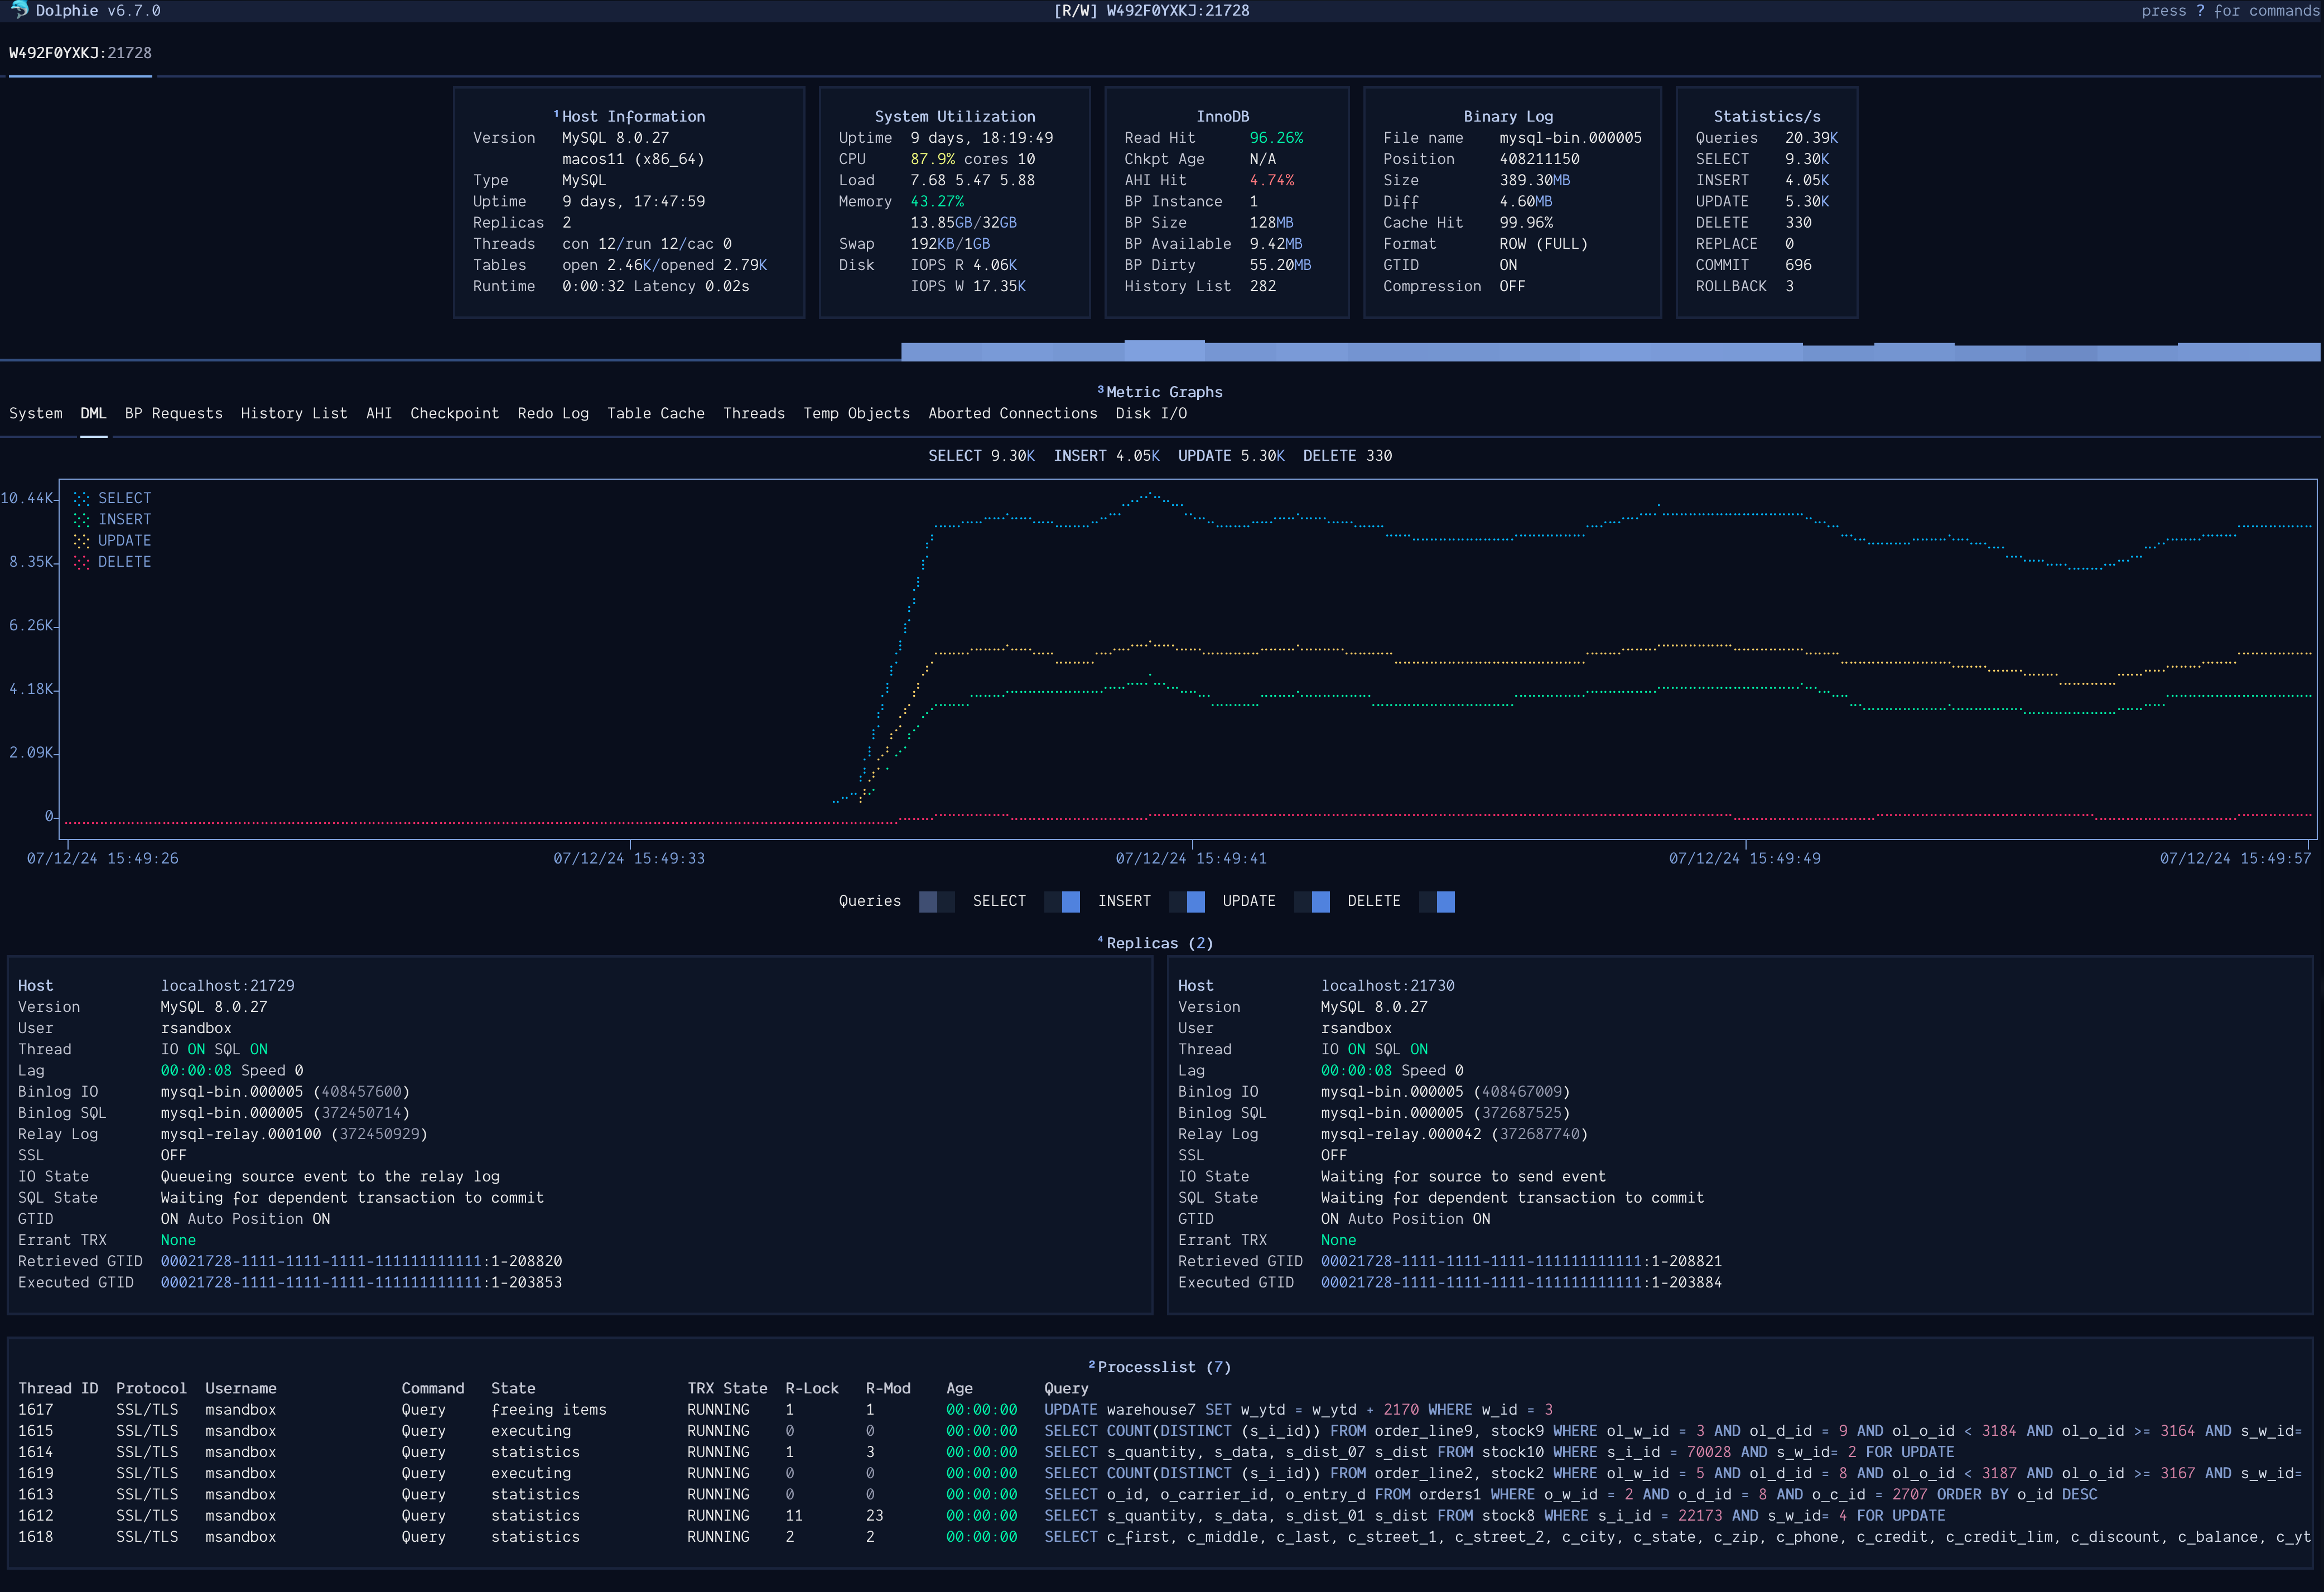Open the Aborted Connections metric tab
Screen dimensions: 2324x1592
1012,413
